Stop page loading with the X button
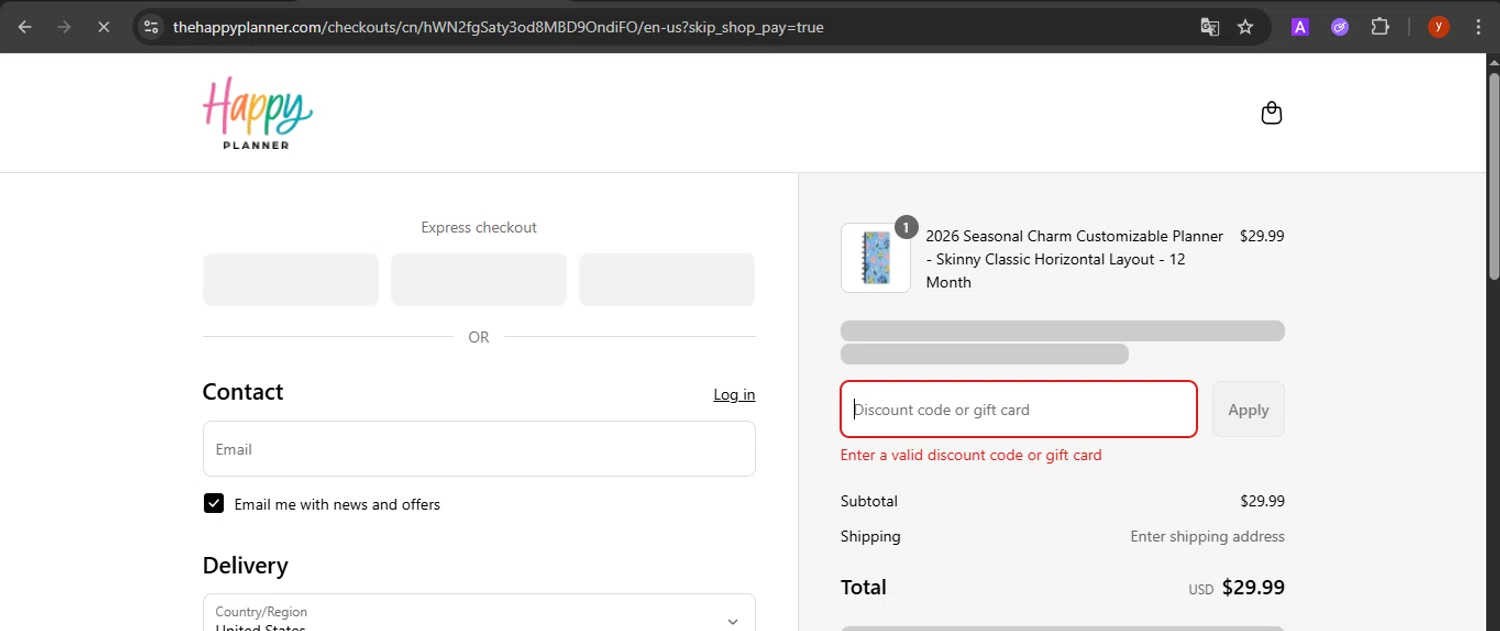1500x631 pixels. click(x=103, y=27)
